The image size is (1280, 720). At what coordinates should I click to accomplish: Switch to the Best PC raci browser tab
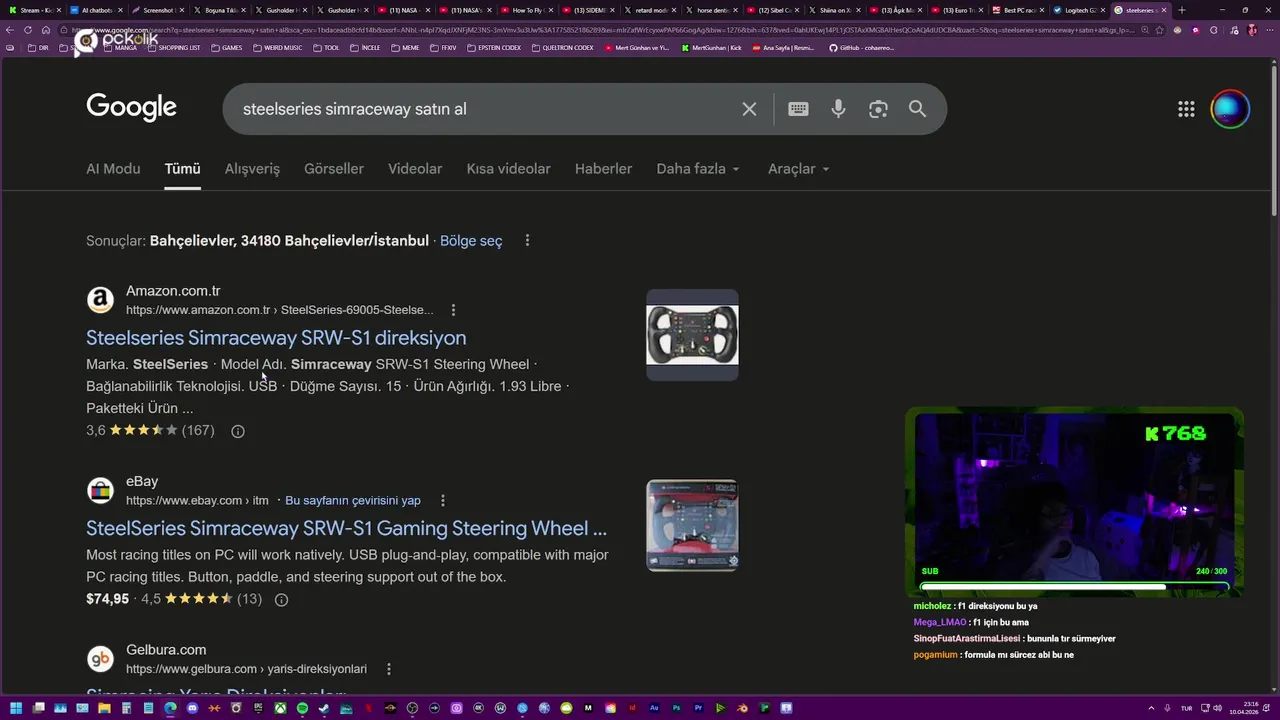click(x=1017, y=10)
